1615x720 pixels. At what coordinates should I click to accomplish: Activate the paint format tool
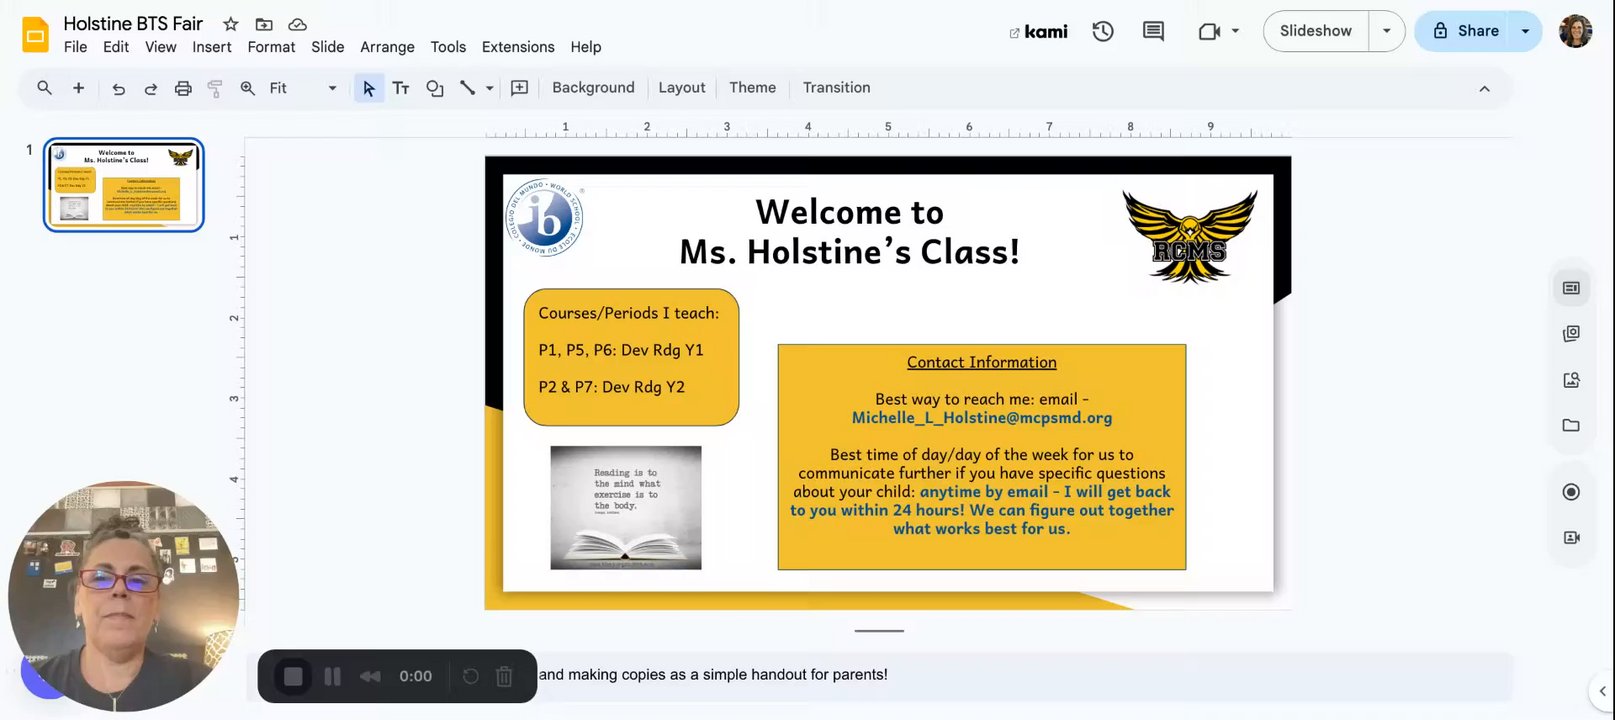(215, 88)
